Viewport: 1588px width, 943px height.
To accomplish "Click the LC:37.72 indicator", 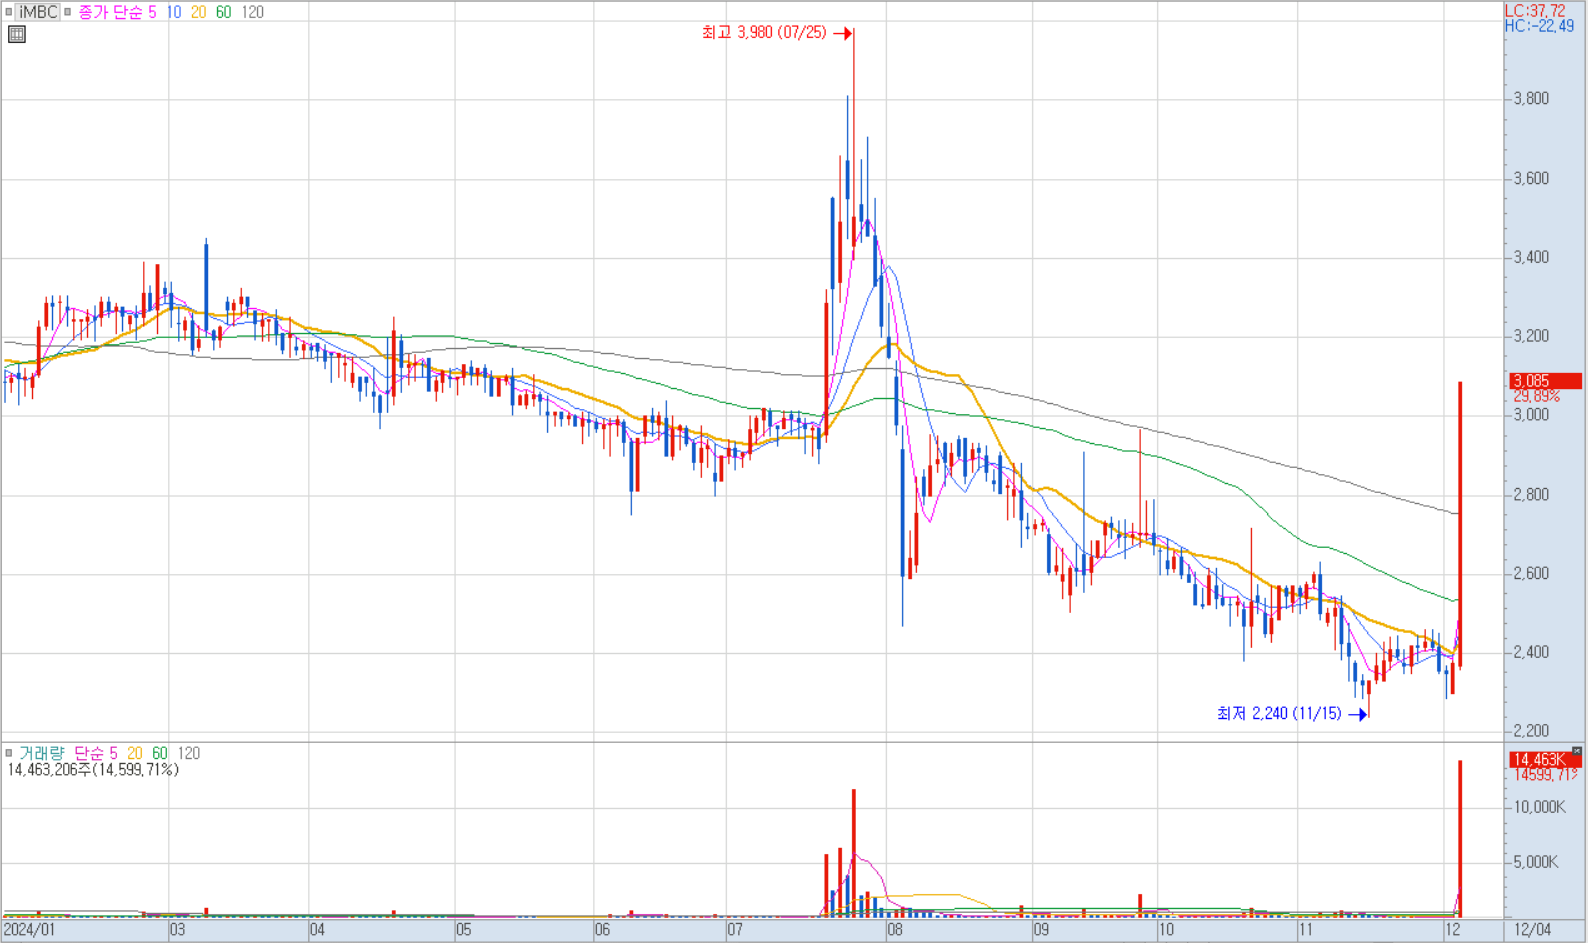I will point(1535,11).
